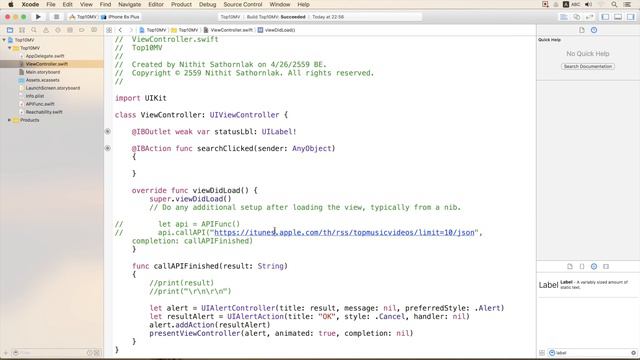Stop the running build
The width and height of the screenshot is (640, 360).
pyautogui.click(x=56, y=17)
